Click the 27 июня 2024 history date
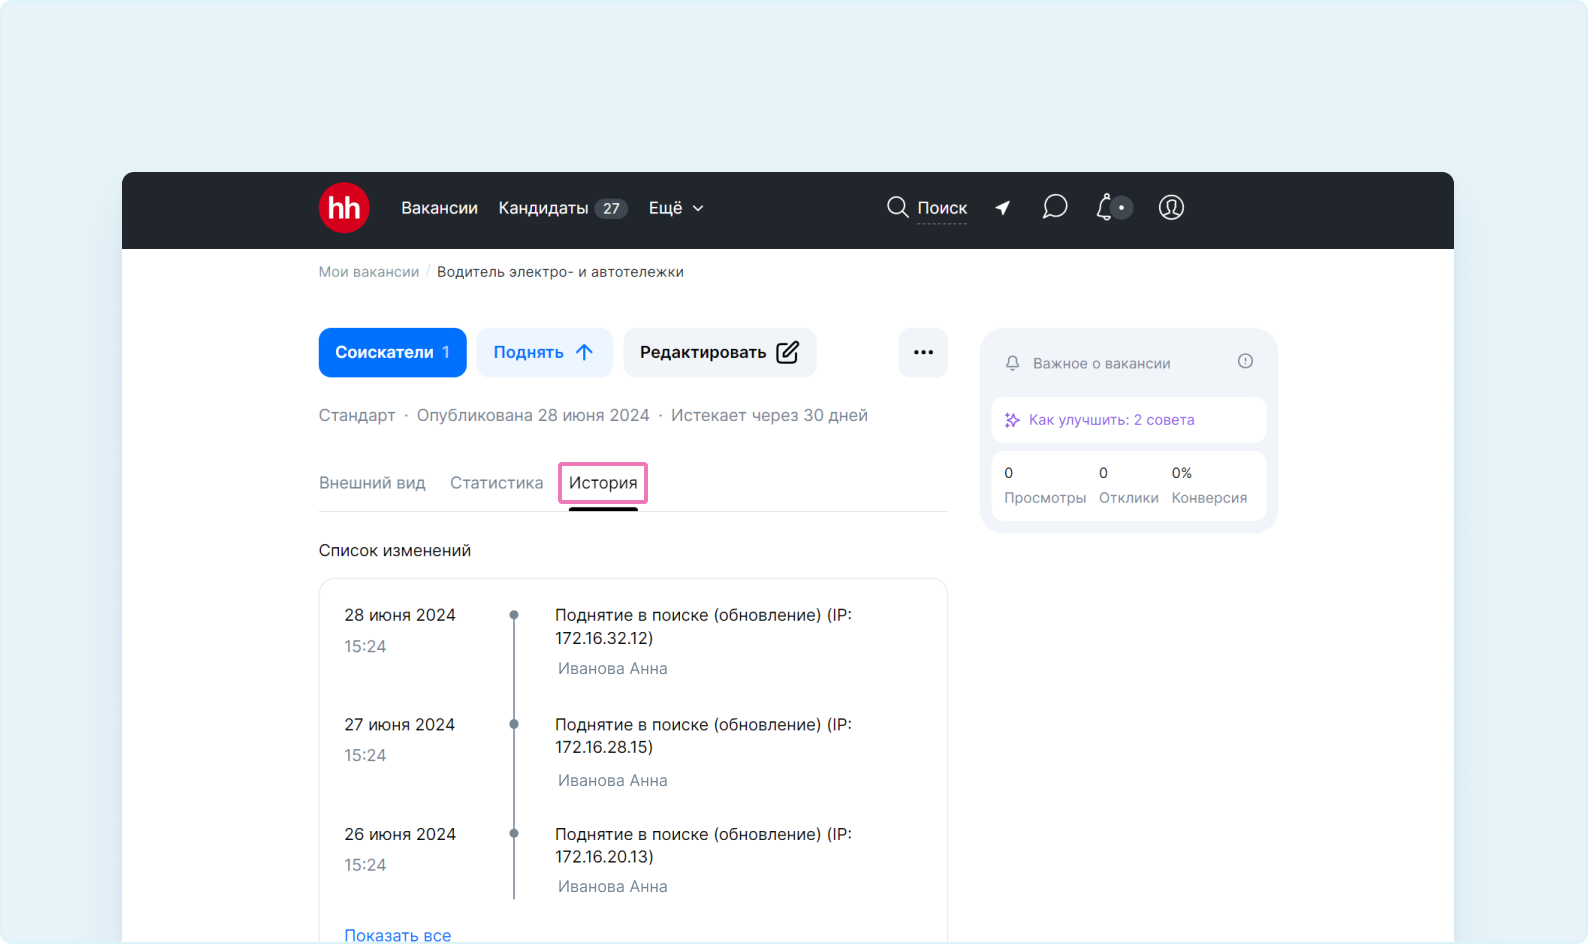The image size is (1588, 944). tap(400, 725)
